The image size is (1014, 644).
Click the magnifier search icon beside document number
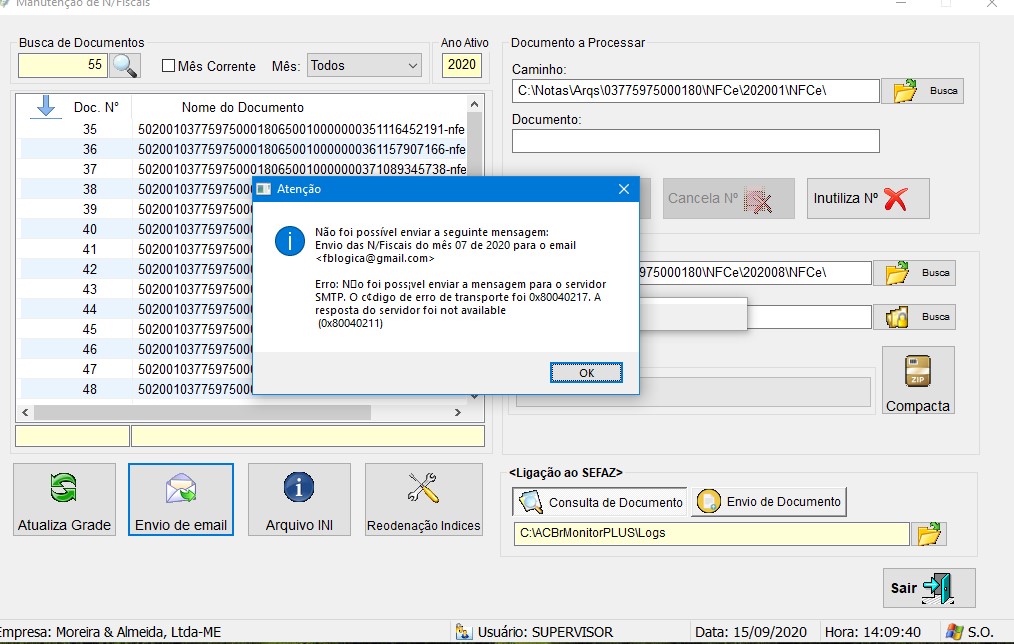tap(125, 66)
